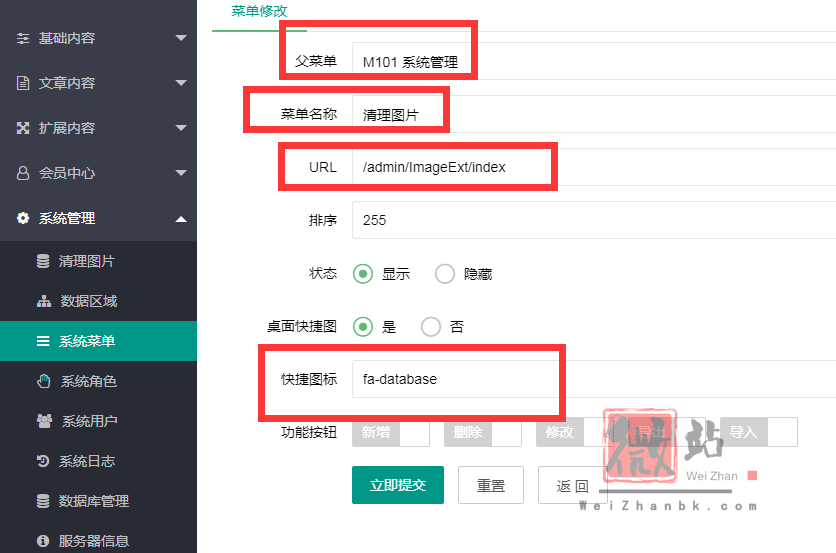The image size is (836, 553).
Task: Click the 系统管理 menu label
Action: [x=67, y=218]
